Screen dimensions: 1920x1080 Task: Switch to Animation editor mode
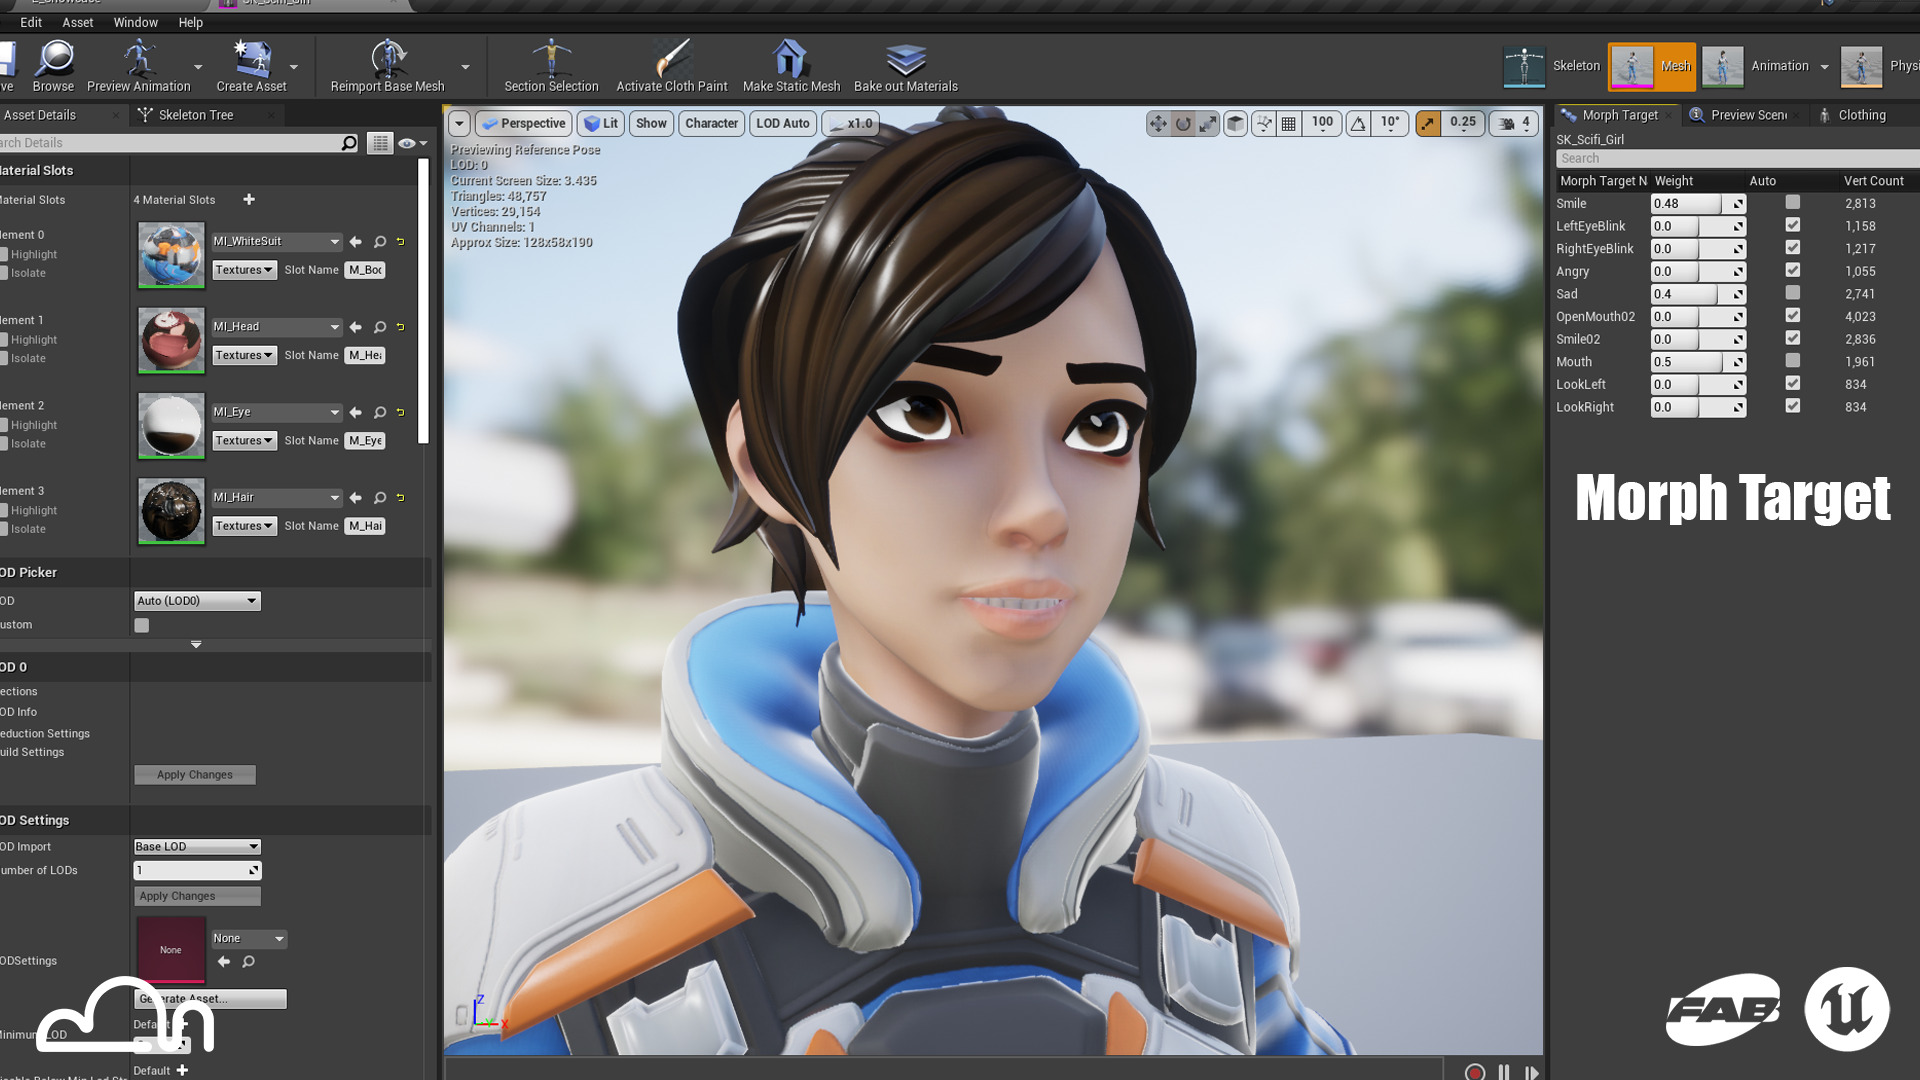point(1756,67)
